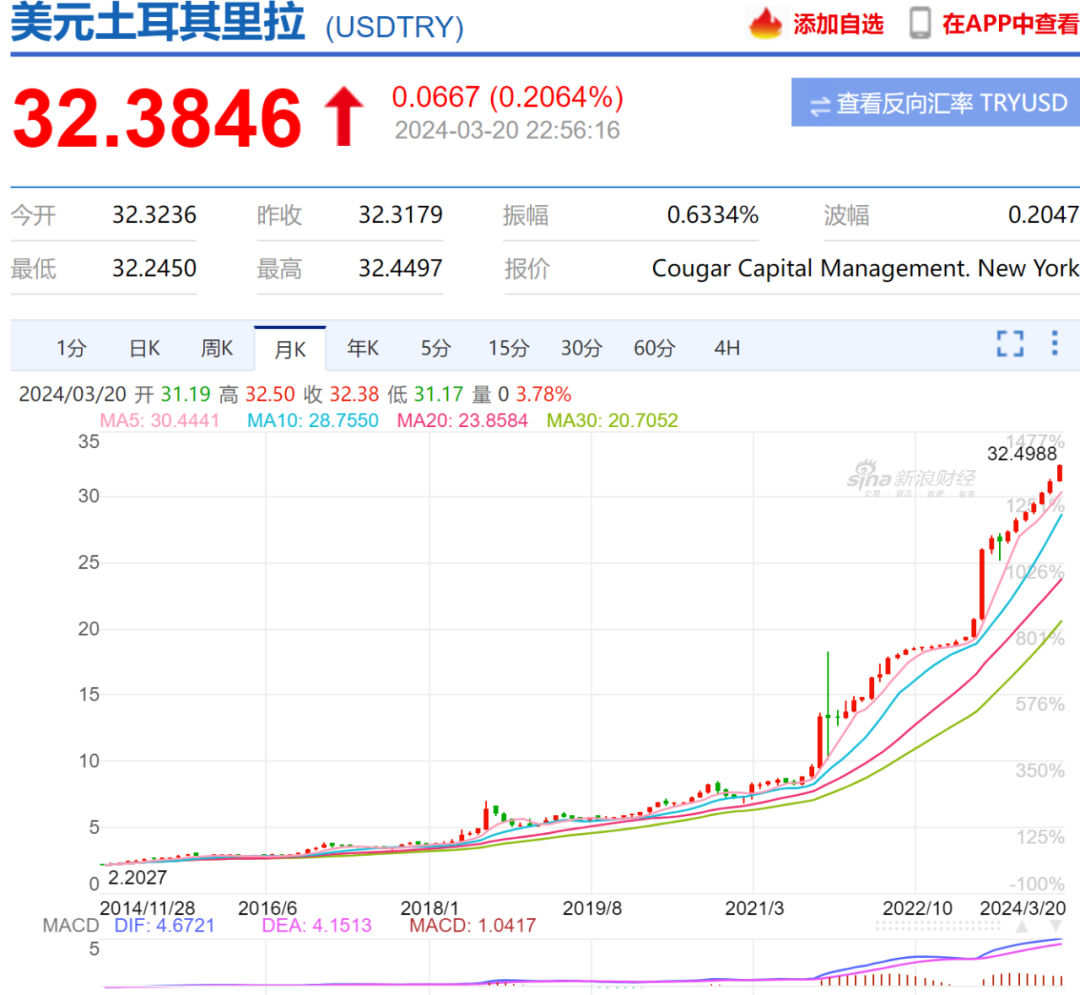Click the MACD: 1.0417 indicator value
Image resolution: width=1080 pixels, height=995 pixels.
pyautogui.click(x=472, y=925)
